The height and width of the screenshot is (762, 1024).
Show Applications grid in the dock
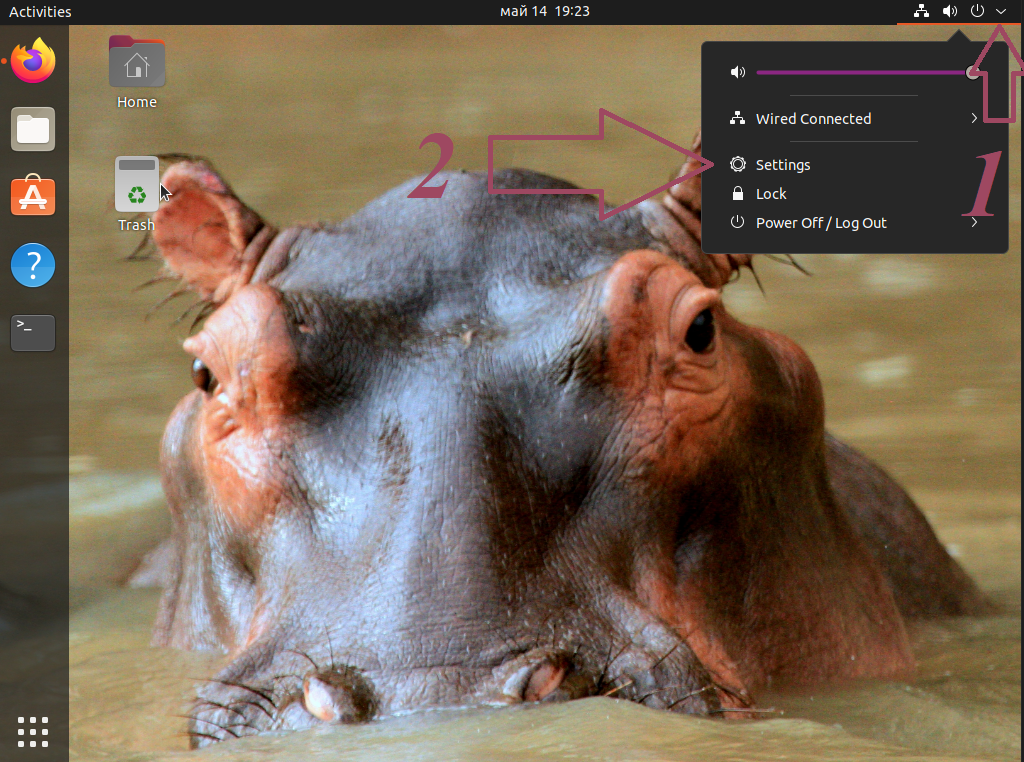coord(33,731)
